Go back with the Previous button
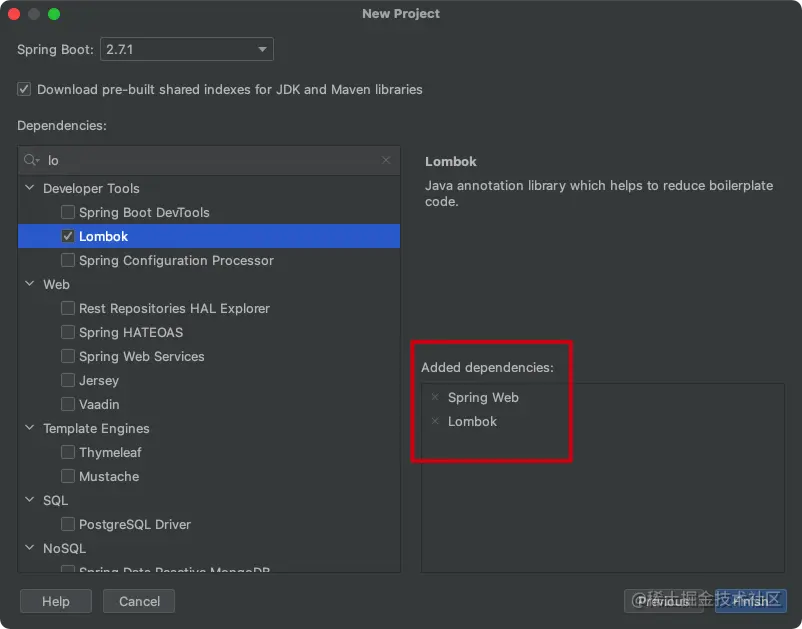Image resolution: width=802 pixels, height=629 pixels. (664, 601)
